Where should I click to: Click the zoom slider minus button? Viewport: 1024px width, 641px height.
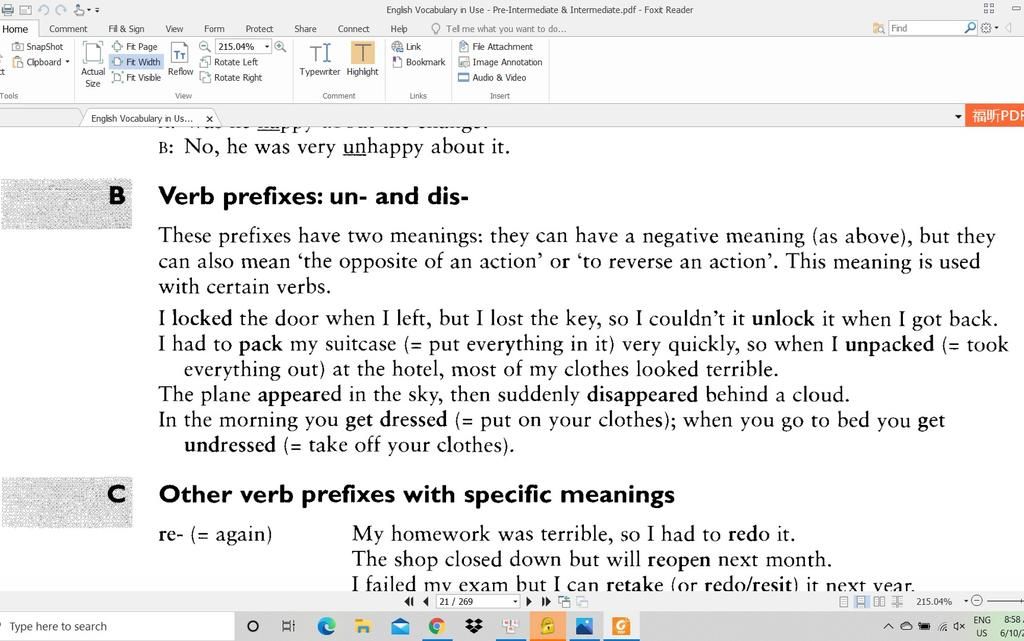[976, 601]
